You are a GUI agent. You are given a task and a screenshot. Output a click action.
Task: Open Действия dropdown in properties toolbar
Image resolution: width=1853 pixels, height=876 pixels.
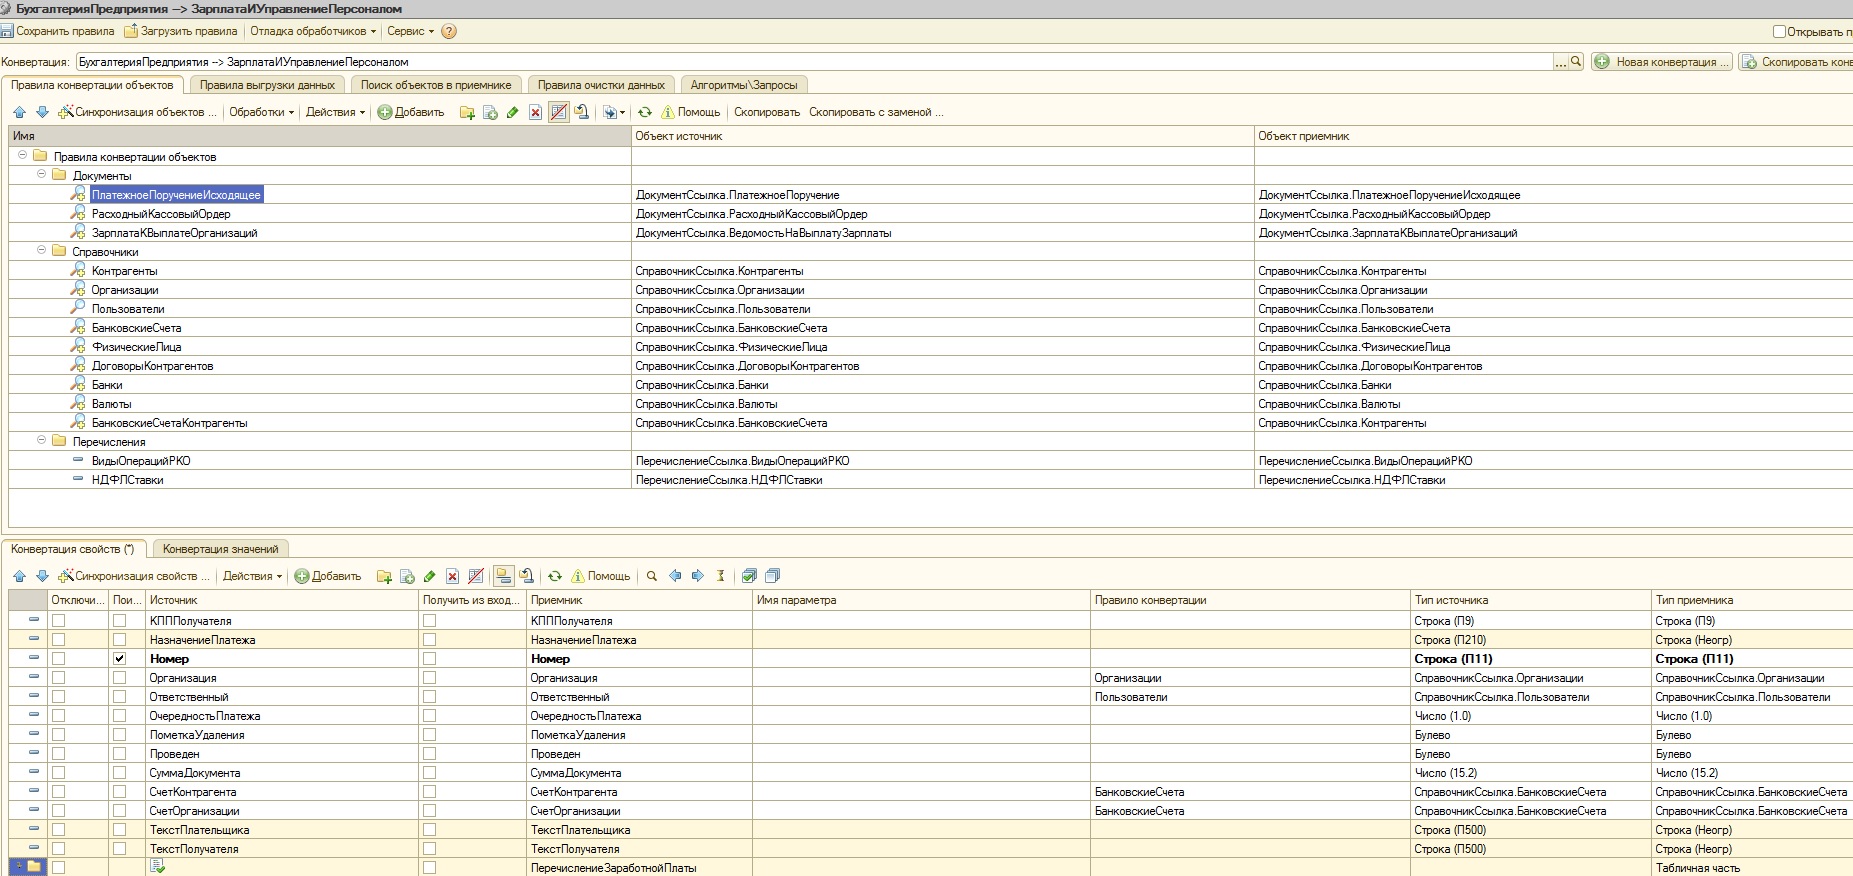(x=252, y=576)
